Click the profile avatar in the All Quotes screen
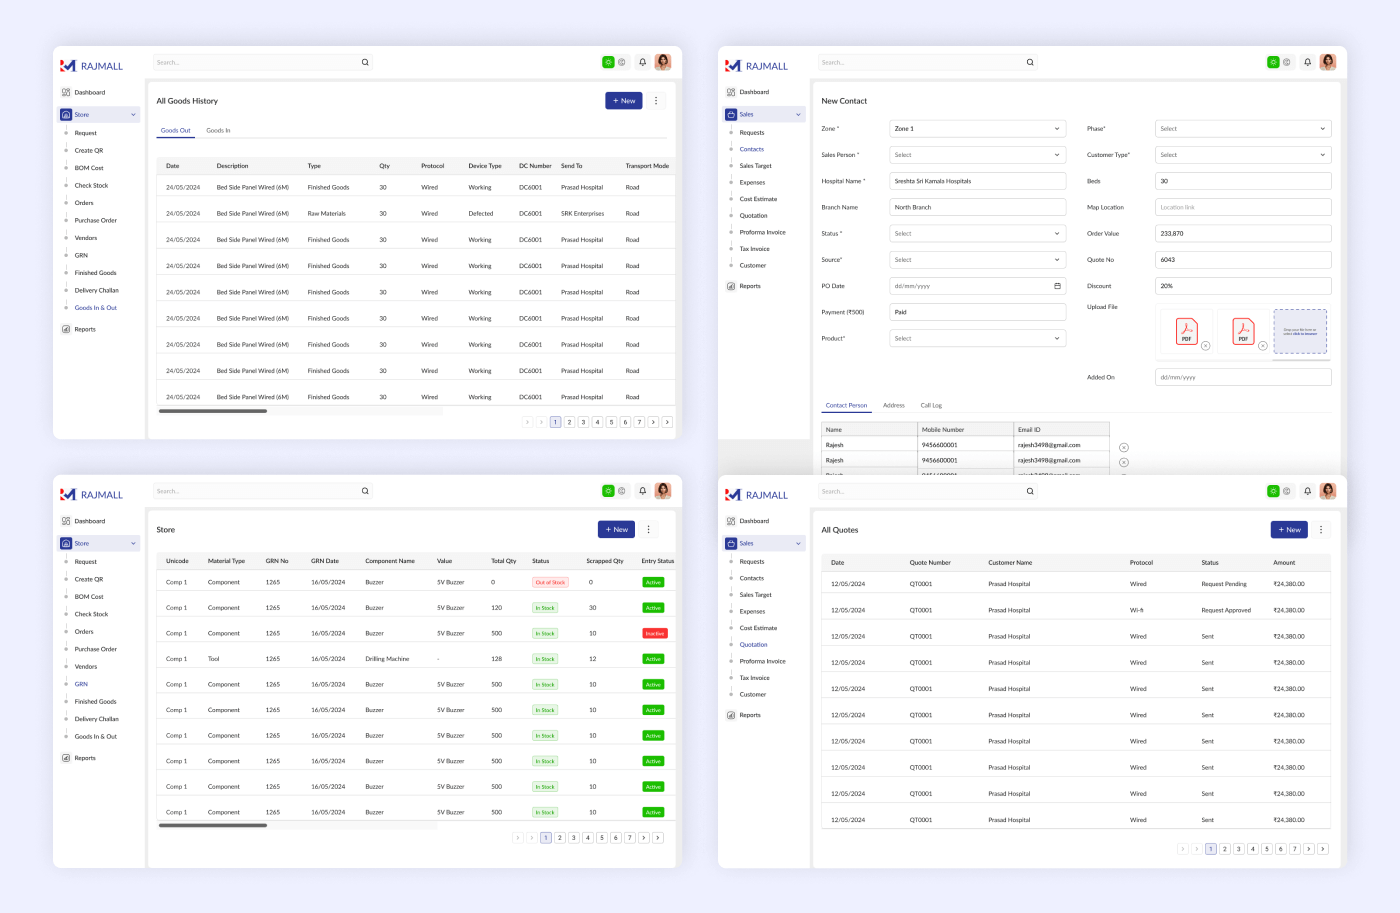Image resolution: width=1400 pixels, height=913 pixels. pos(1328,491)
